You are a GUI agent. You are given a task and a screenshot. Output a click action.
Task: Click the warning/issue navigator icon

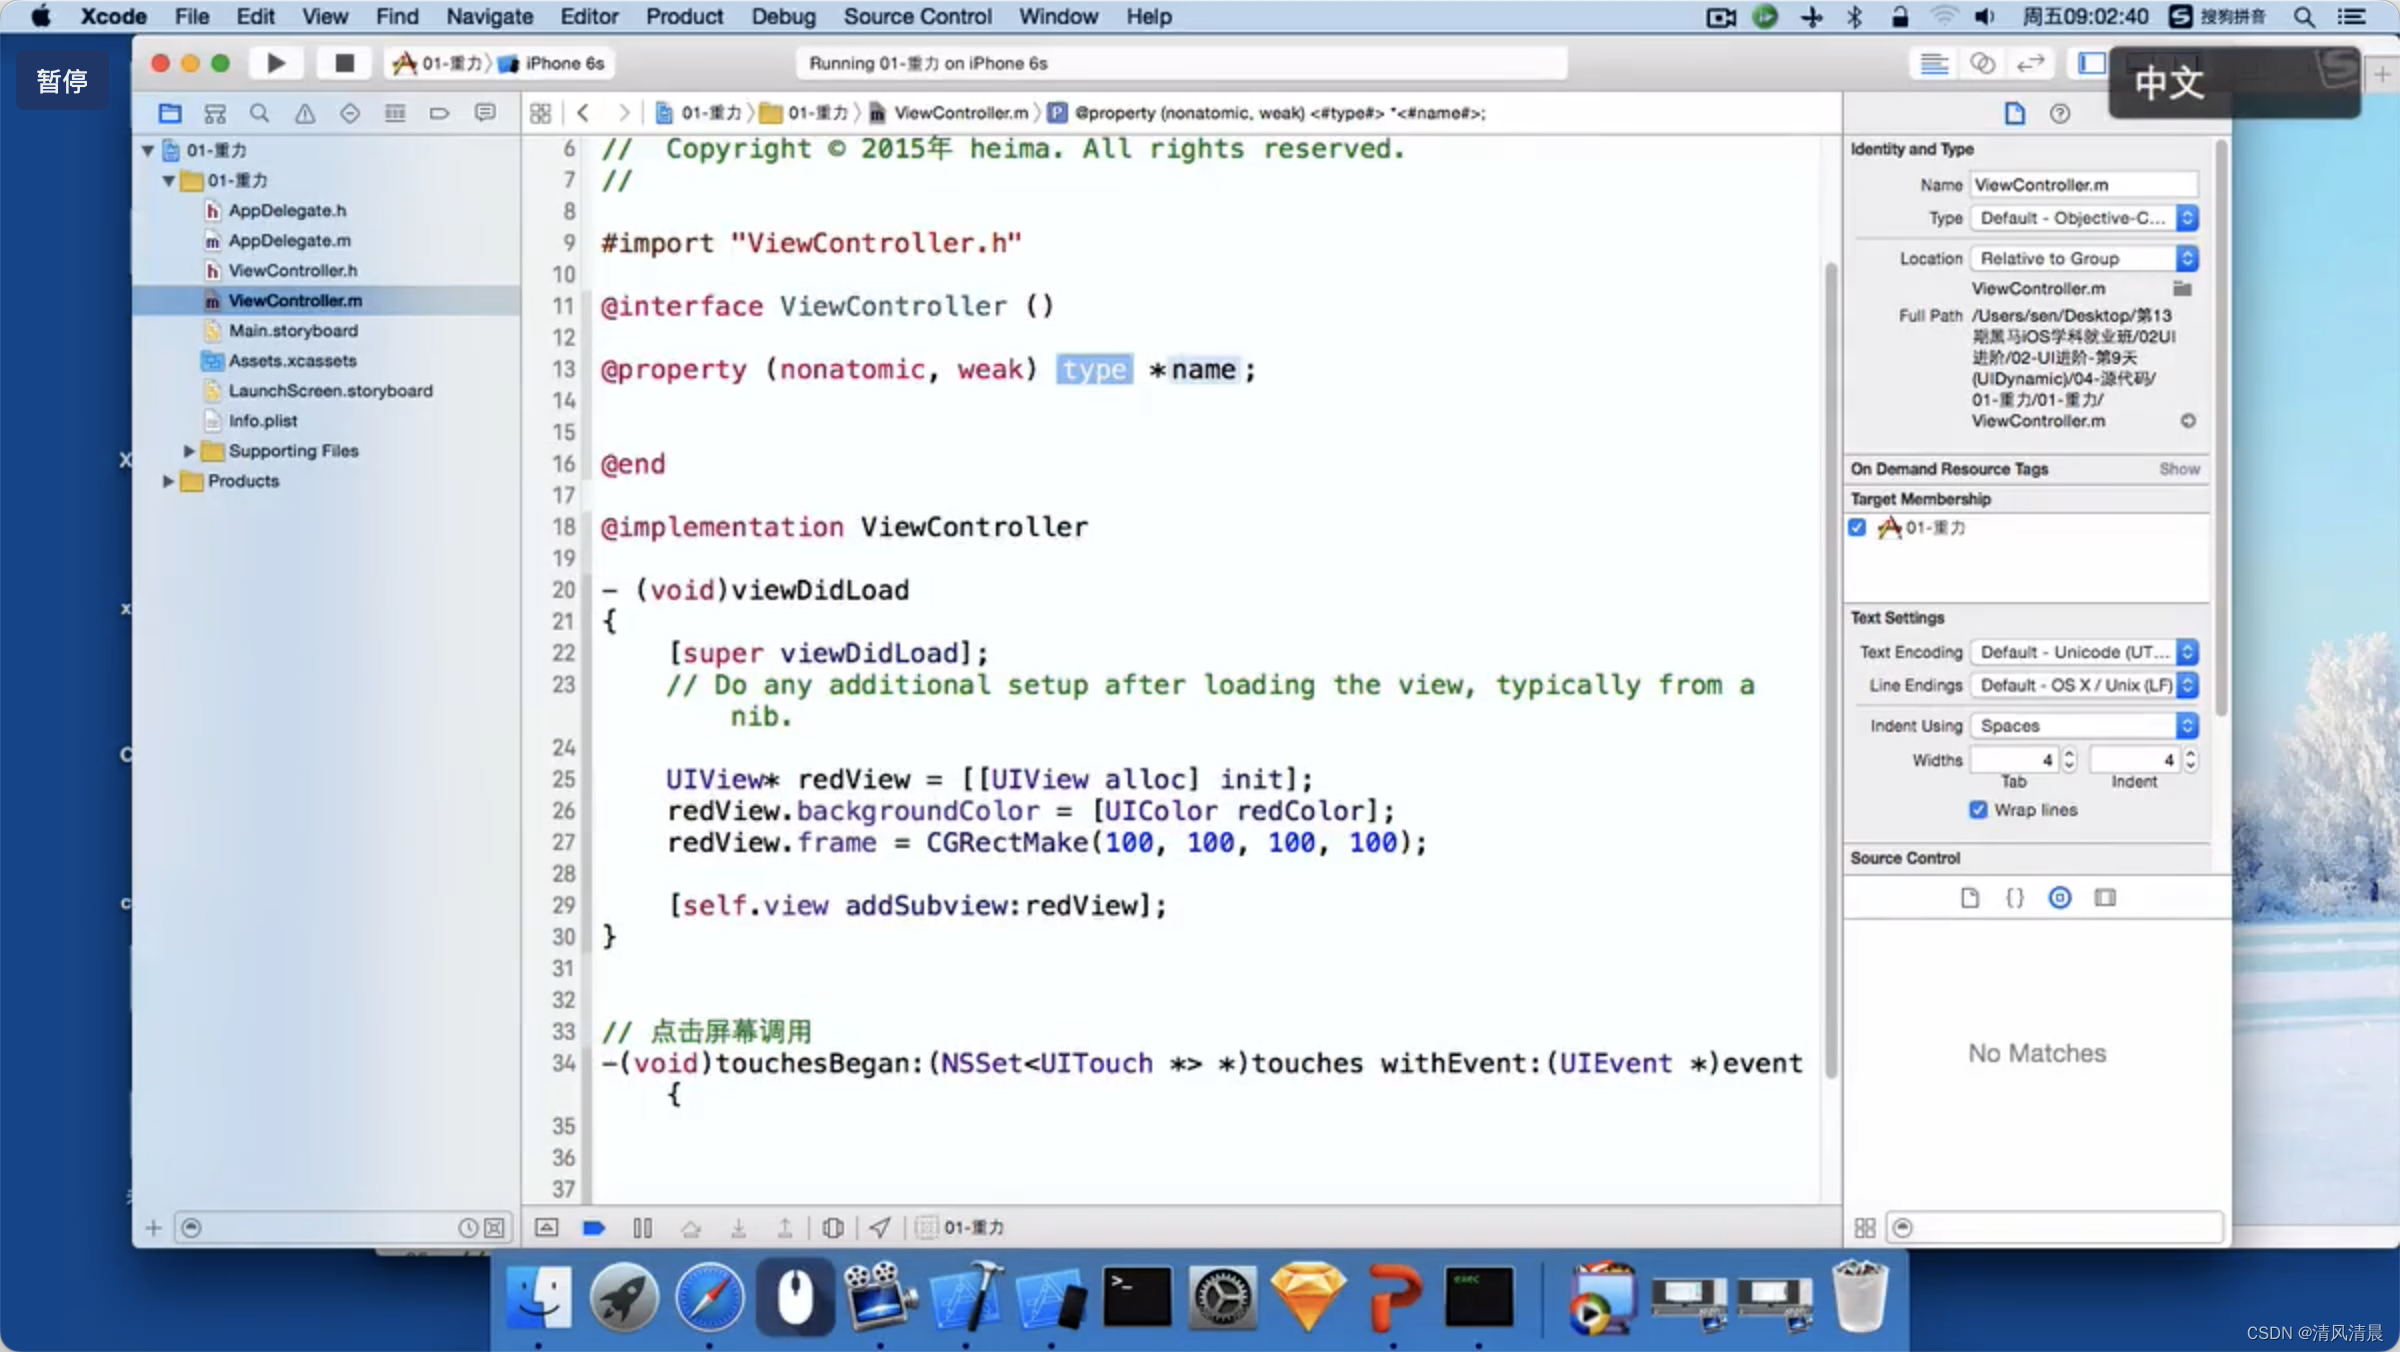pos(303,112)
